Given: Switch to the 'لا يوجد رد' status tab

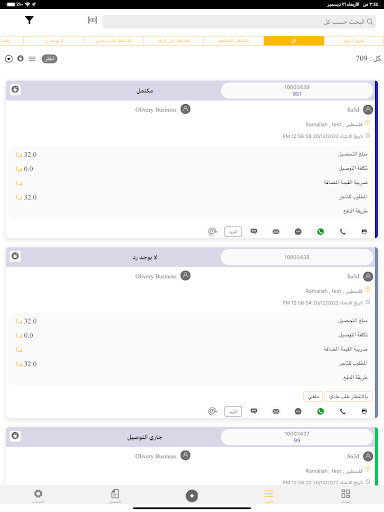Looking at the screenshot, I should click(x=53, y=41).
